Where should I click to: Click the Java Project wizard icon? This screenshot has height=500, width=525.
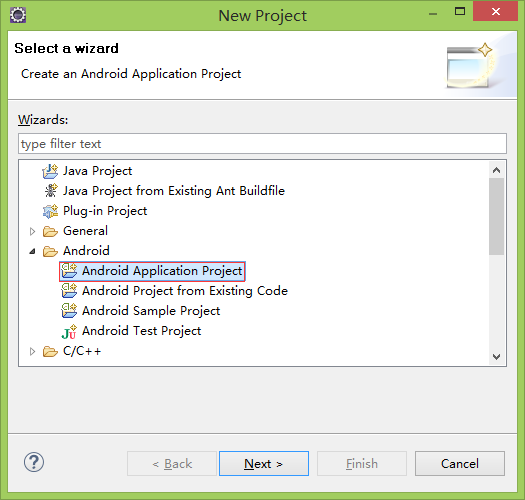coord(50,171)
